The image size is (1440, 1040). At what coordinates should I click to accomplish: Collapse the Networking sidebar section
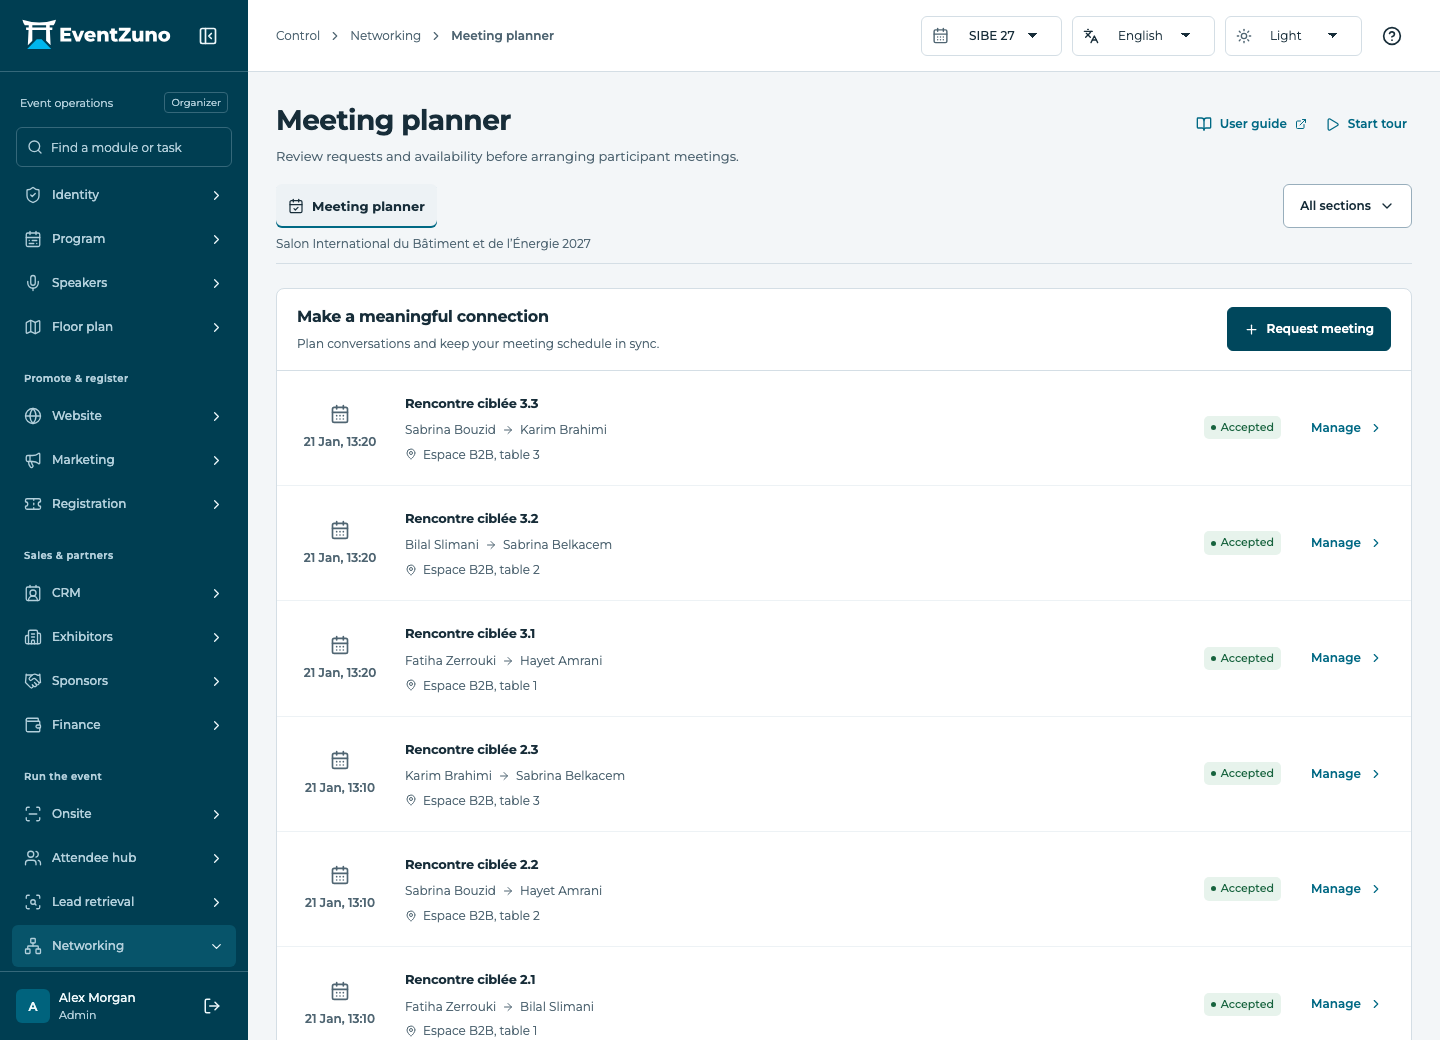point(124,946)
